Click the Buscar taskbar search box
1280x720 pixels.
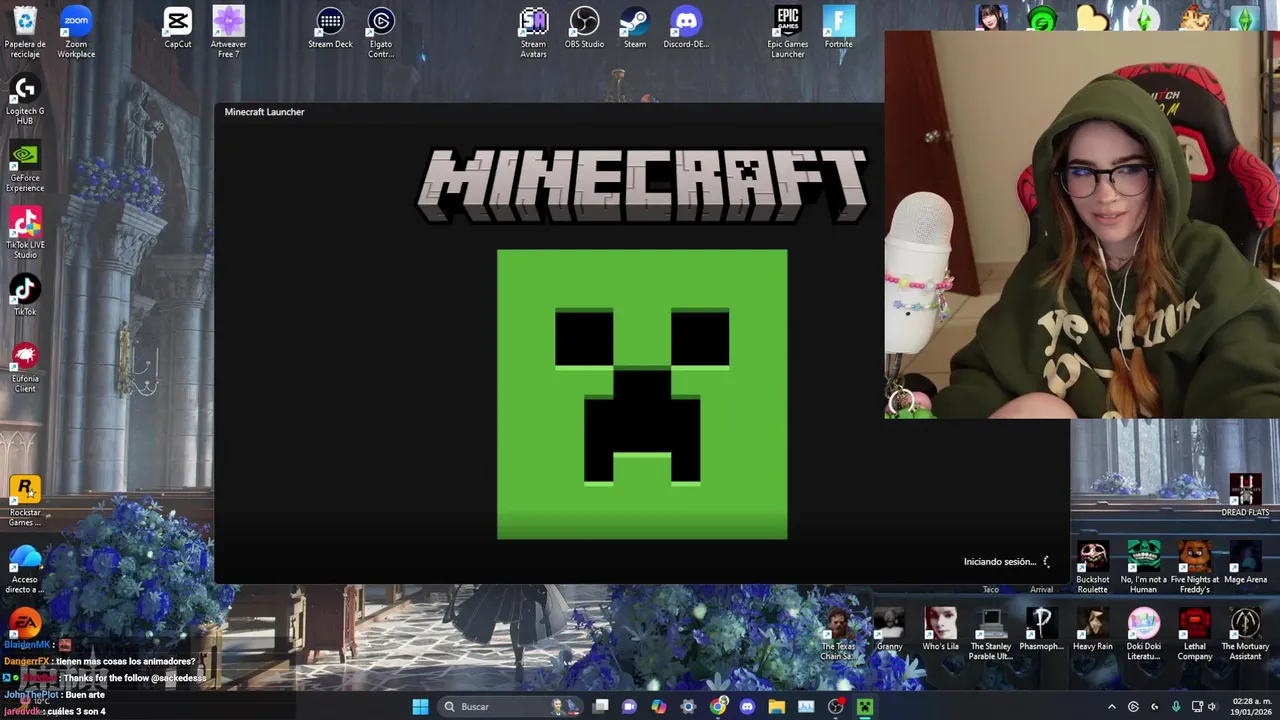(511, 707)
